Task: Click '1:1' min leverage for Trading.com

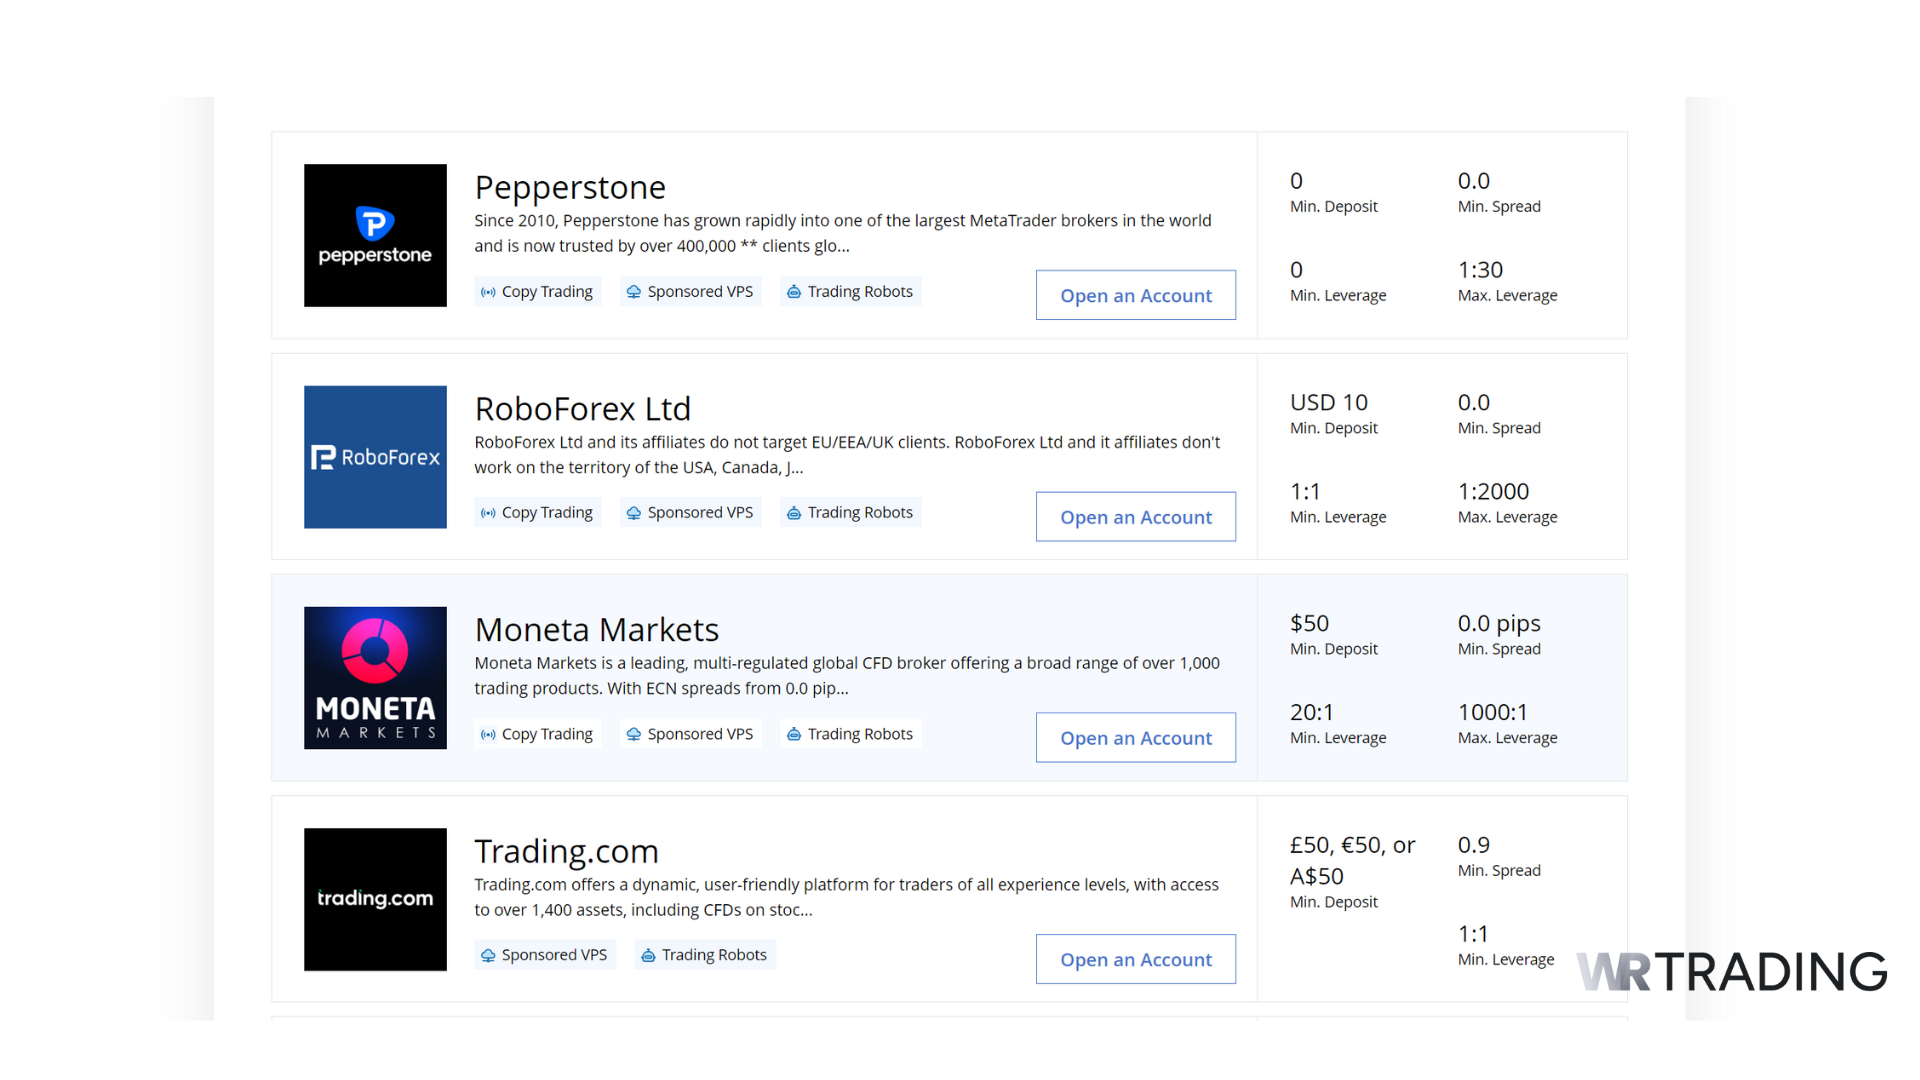Action: pyautogui.click(x=1473, y=934)
